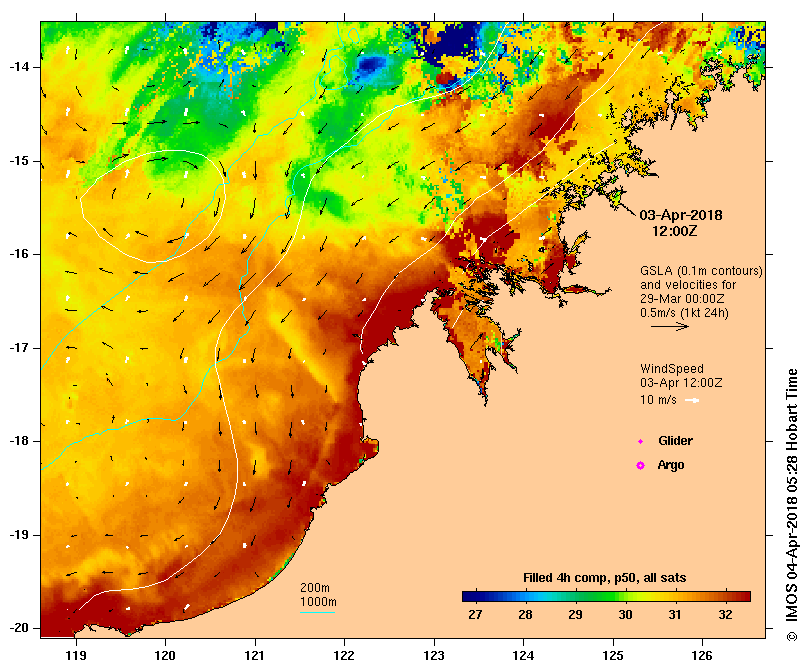Click the Glider legend label
Viewport: 809px width, 672px height.
(675, 441)
